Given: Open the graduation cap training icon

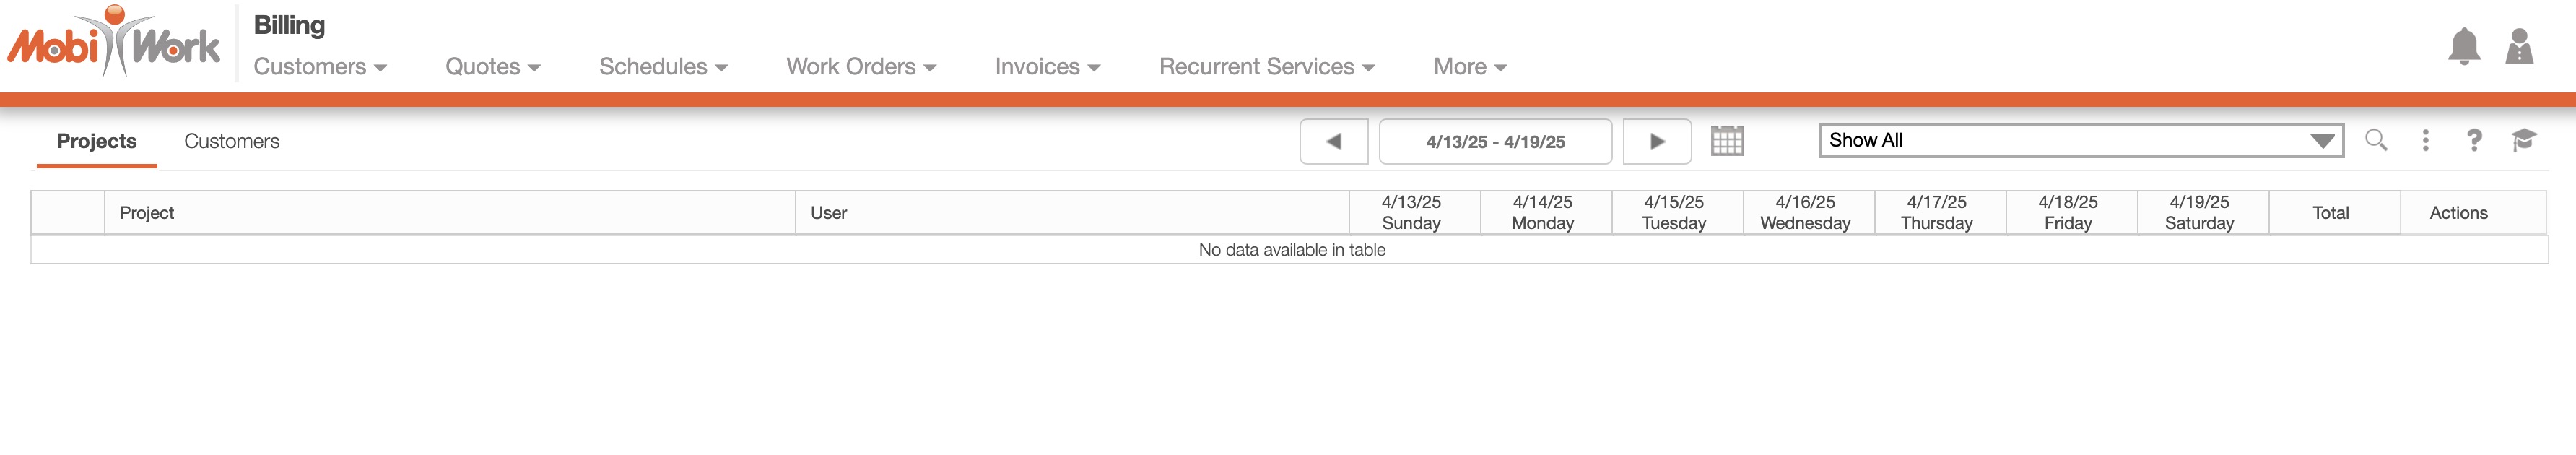Looking at the screenshot, I should (x=2523, y=141).
